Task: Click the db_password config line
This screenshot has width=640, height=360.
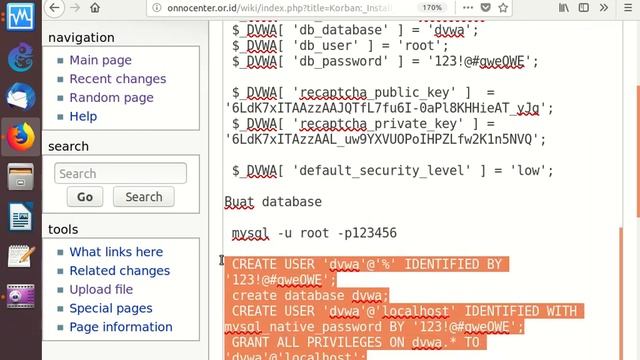Action: click(x=385, y=61)
